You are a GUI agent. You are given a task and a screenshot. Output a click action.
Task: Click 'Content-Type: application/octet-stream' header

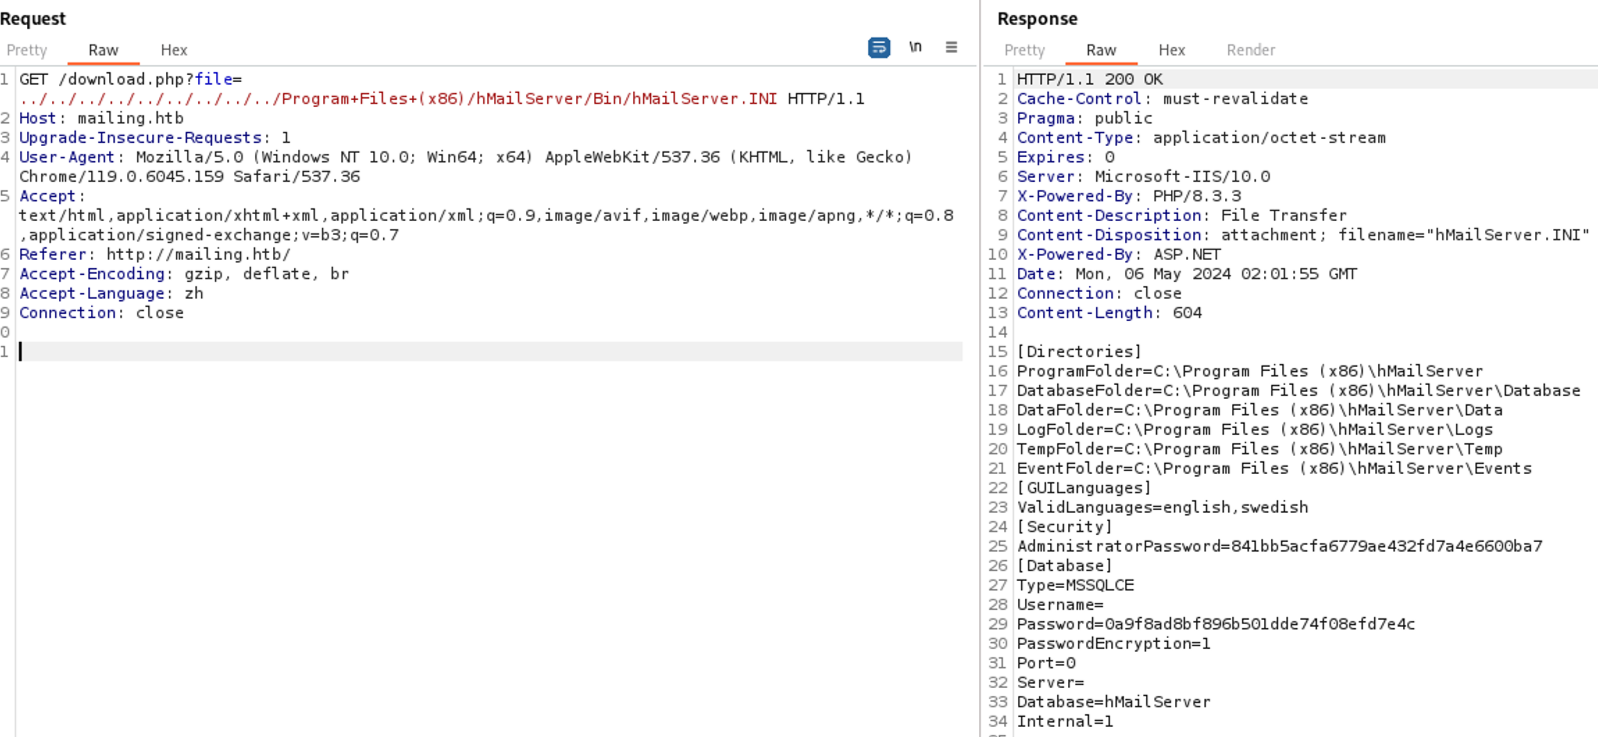click(x=1201, y=138)
